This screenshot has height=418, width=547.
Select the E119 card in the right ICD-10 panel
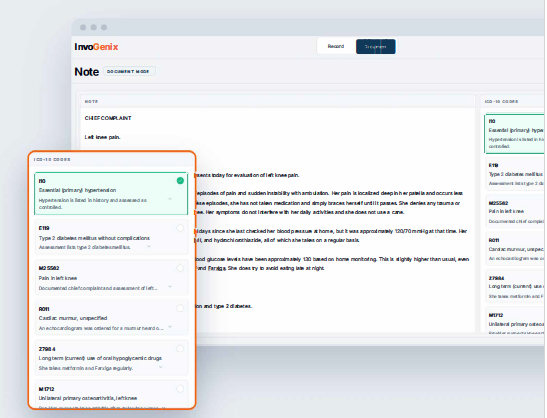pyautogui.click(x=515, y=173)
